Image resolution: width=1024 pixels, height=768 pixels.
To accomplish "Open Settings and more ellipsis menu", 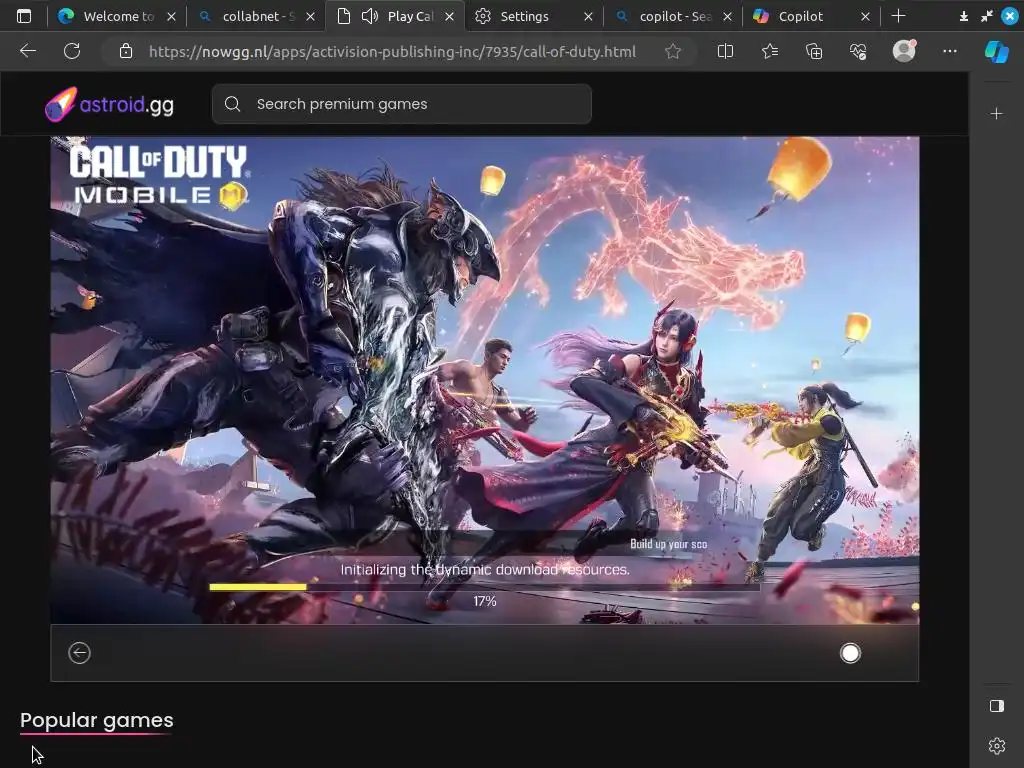I will click(950, 51).
